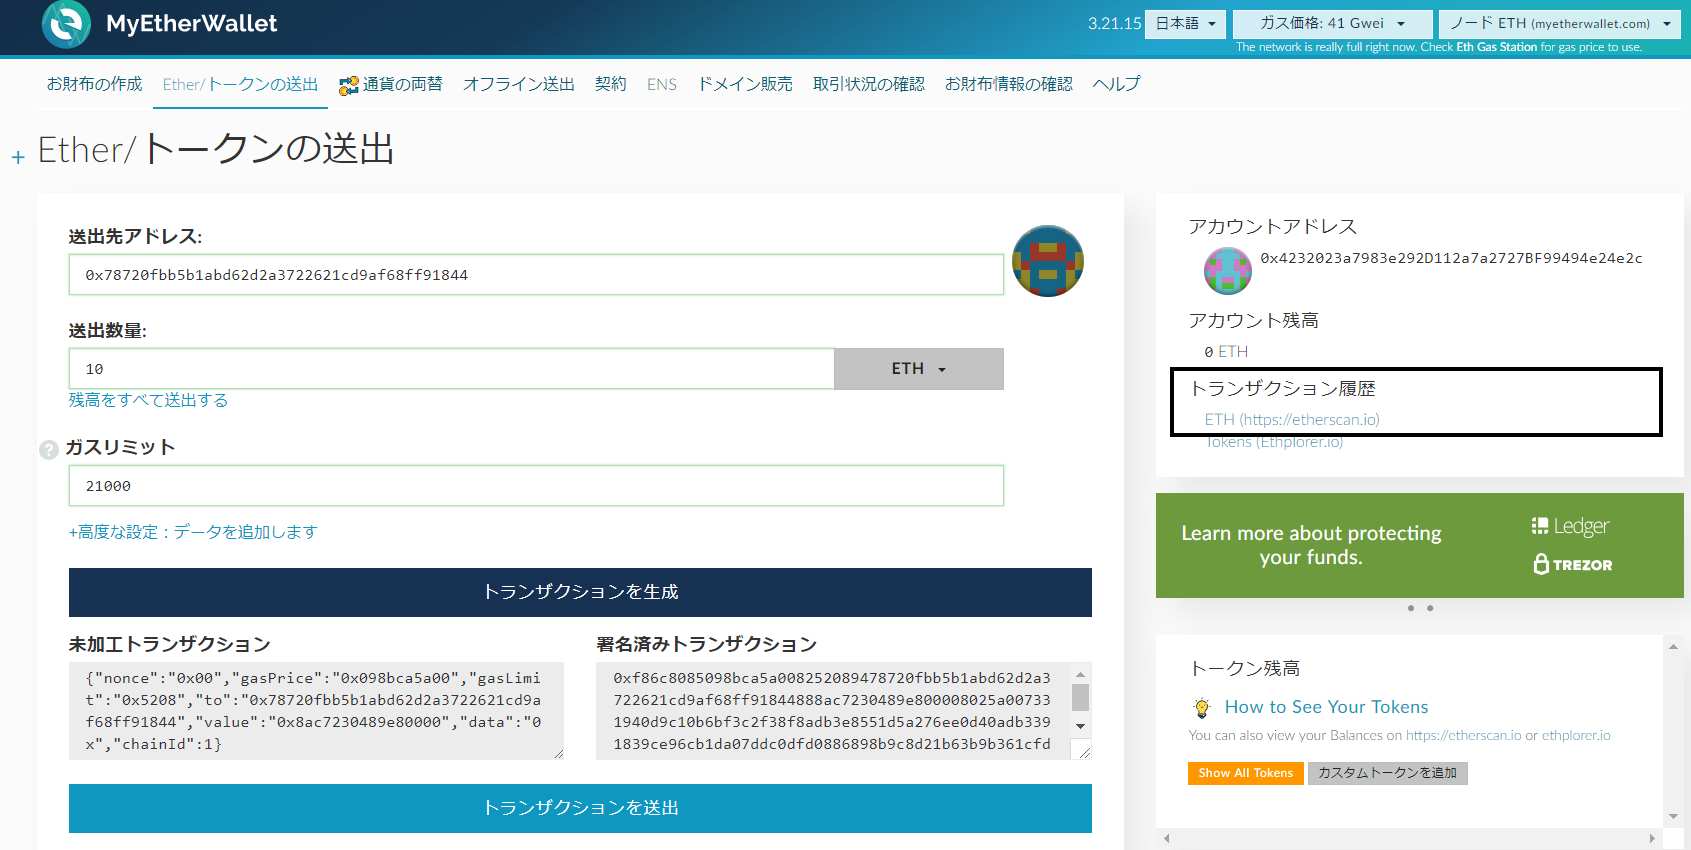Open the ヘルプ tab
Image resolution: width=1691 pixels, height=850 pixels.
coord(1116,84)
